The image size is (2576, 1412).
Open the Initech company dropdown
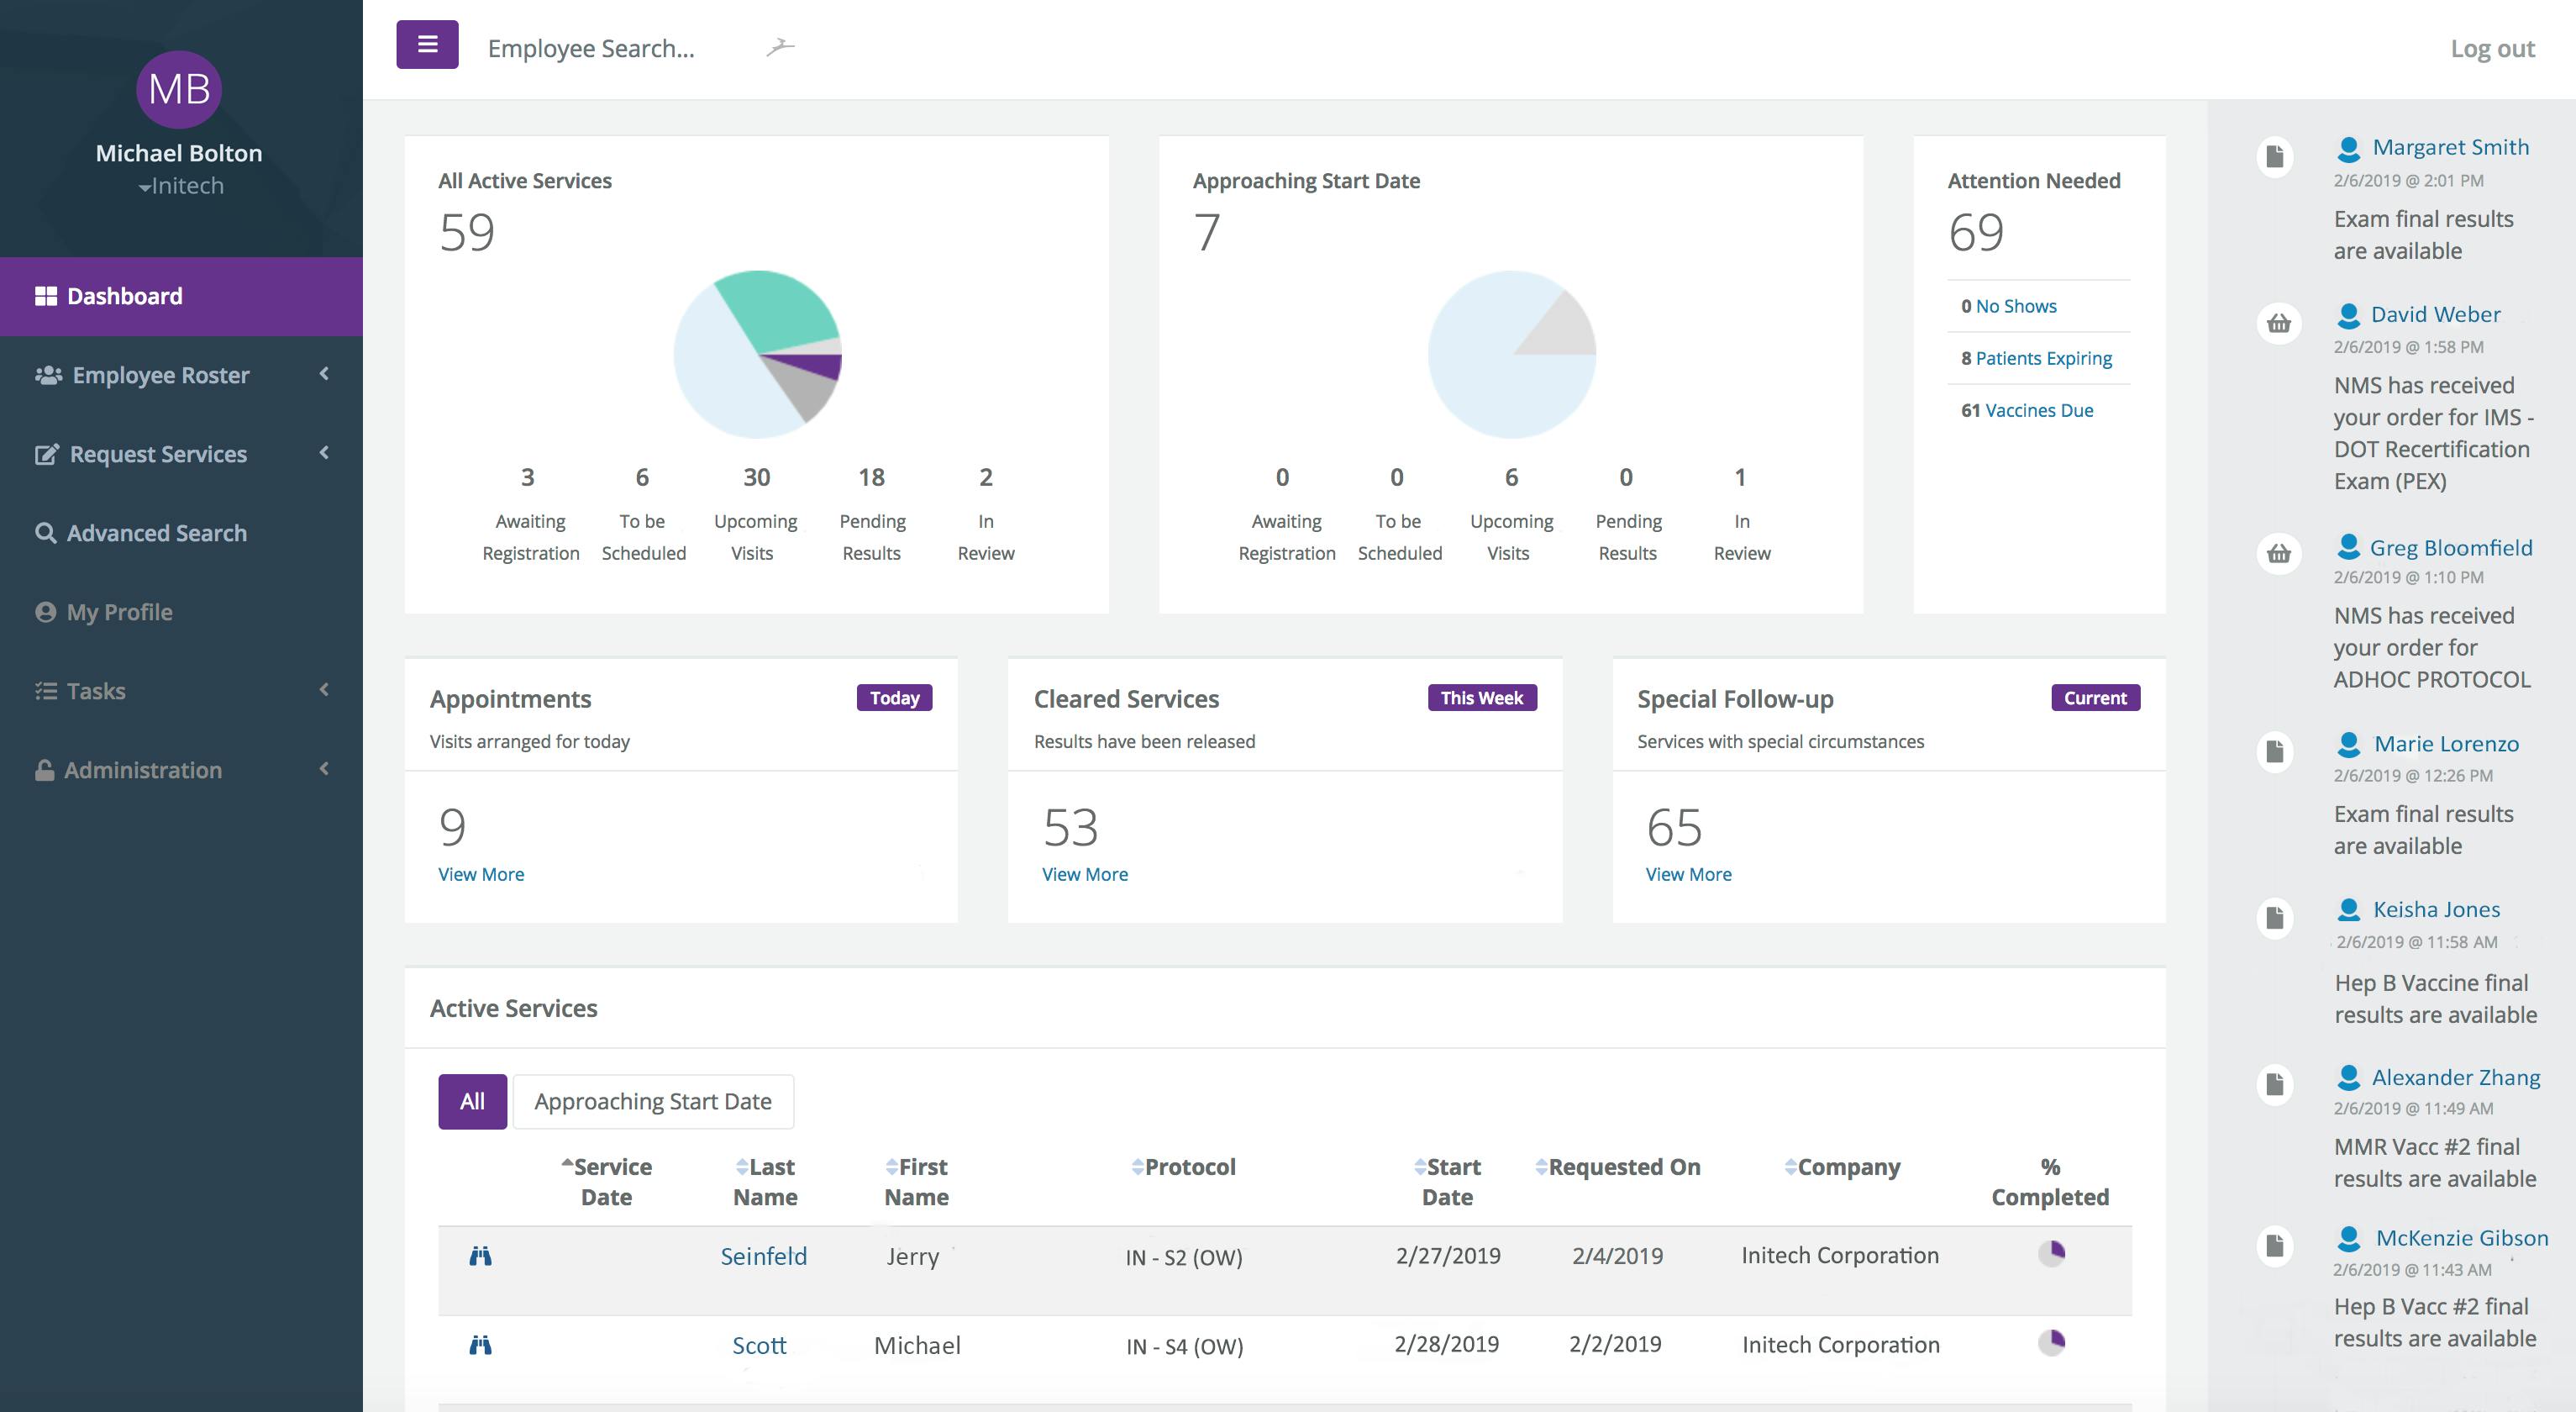click(x=181, y=186)
